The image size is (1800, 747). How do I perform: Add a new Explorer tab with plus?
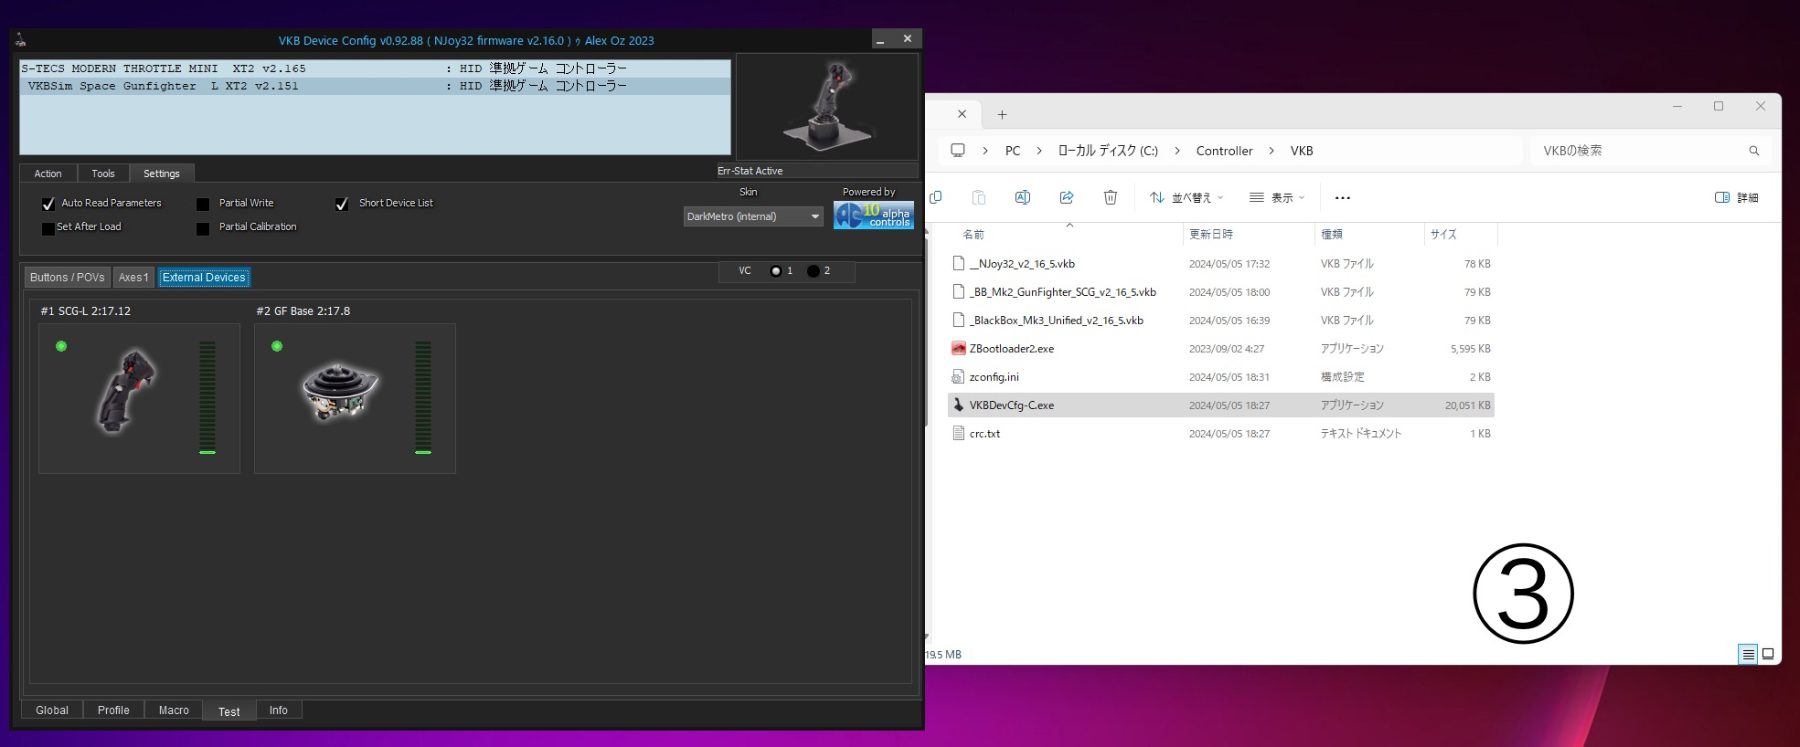tap(1002, 115)
